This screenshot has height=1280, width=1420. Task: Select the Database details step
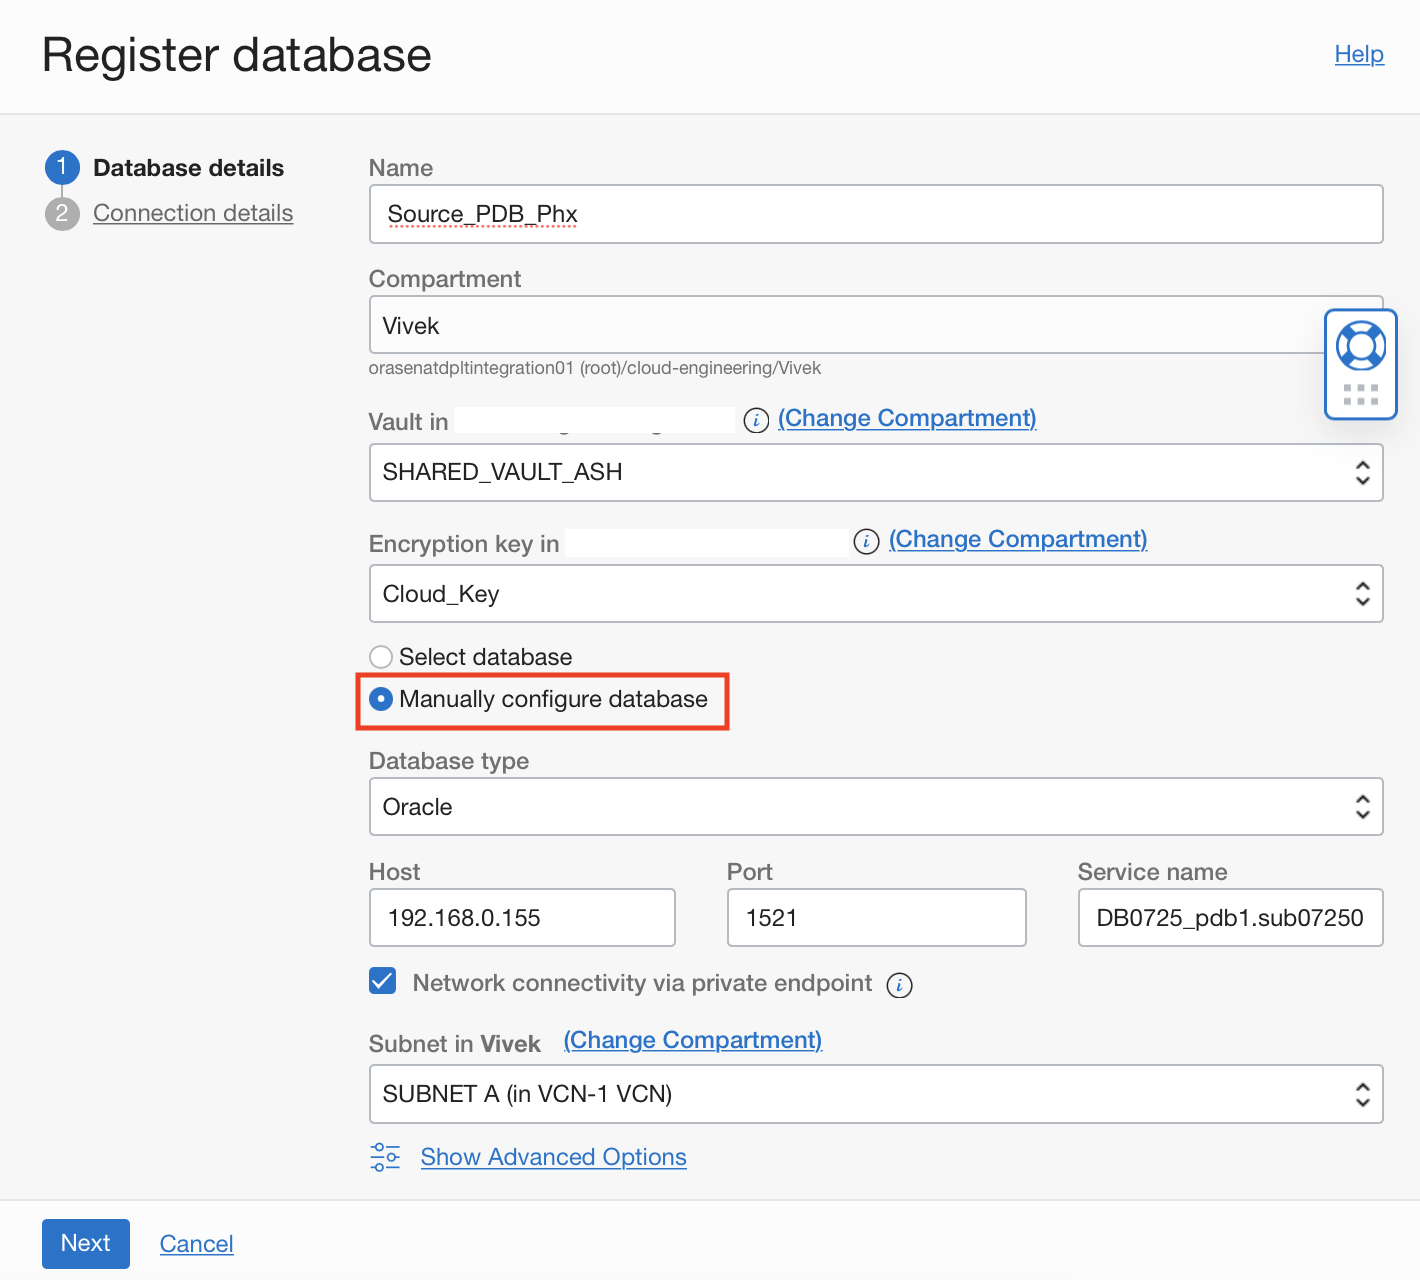pyautogui.click(x=188, y=168)
